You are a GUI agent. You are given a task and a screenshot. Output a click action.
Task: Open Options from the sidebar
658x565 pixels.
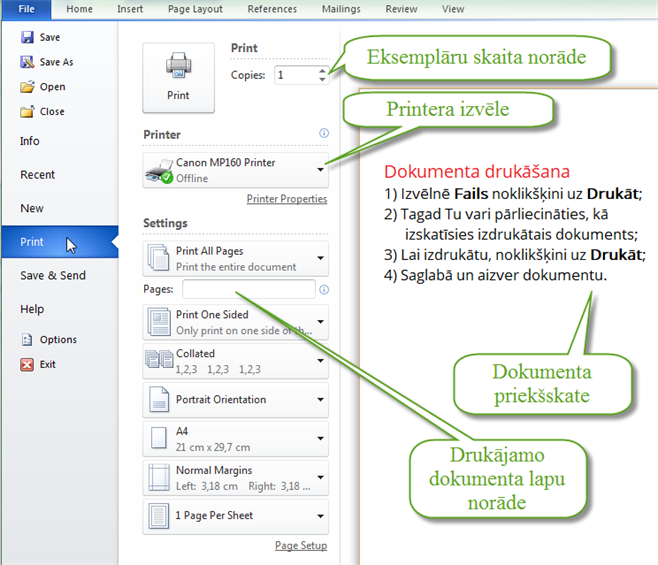click(58, 340)
